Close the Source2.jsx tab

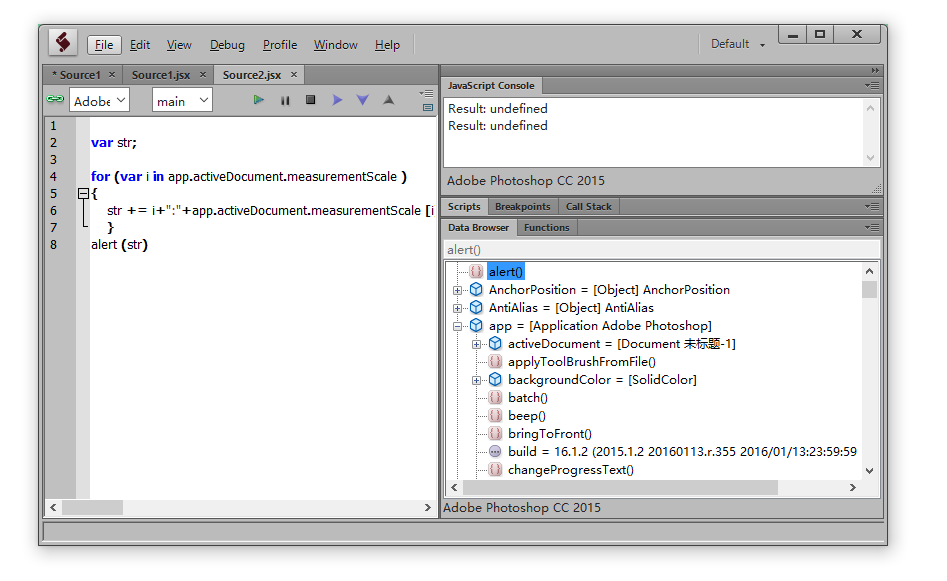coord(294,74)
